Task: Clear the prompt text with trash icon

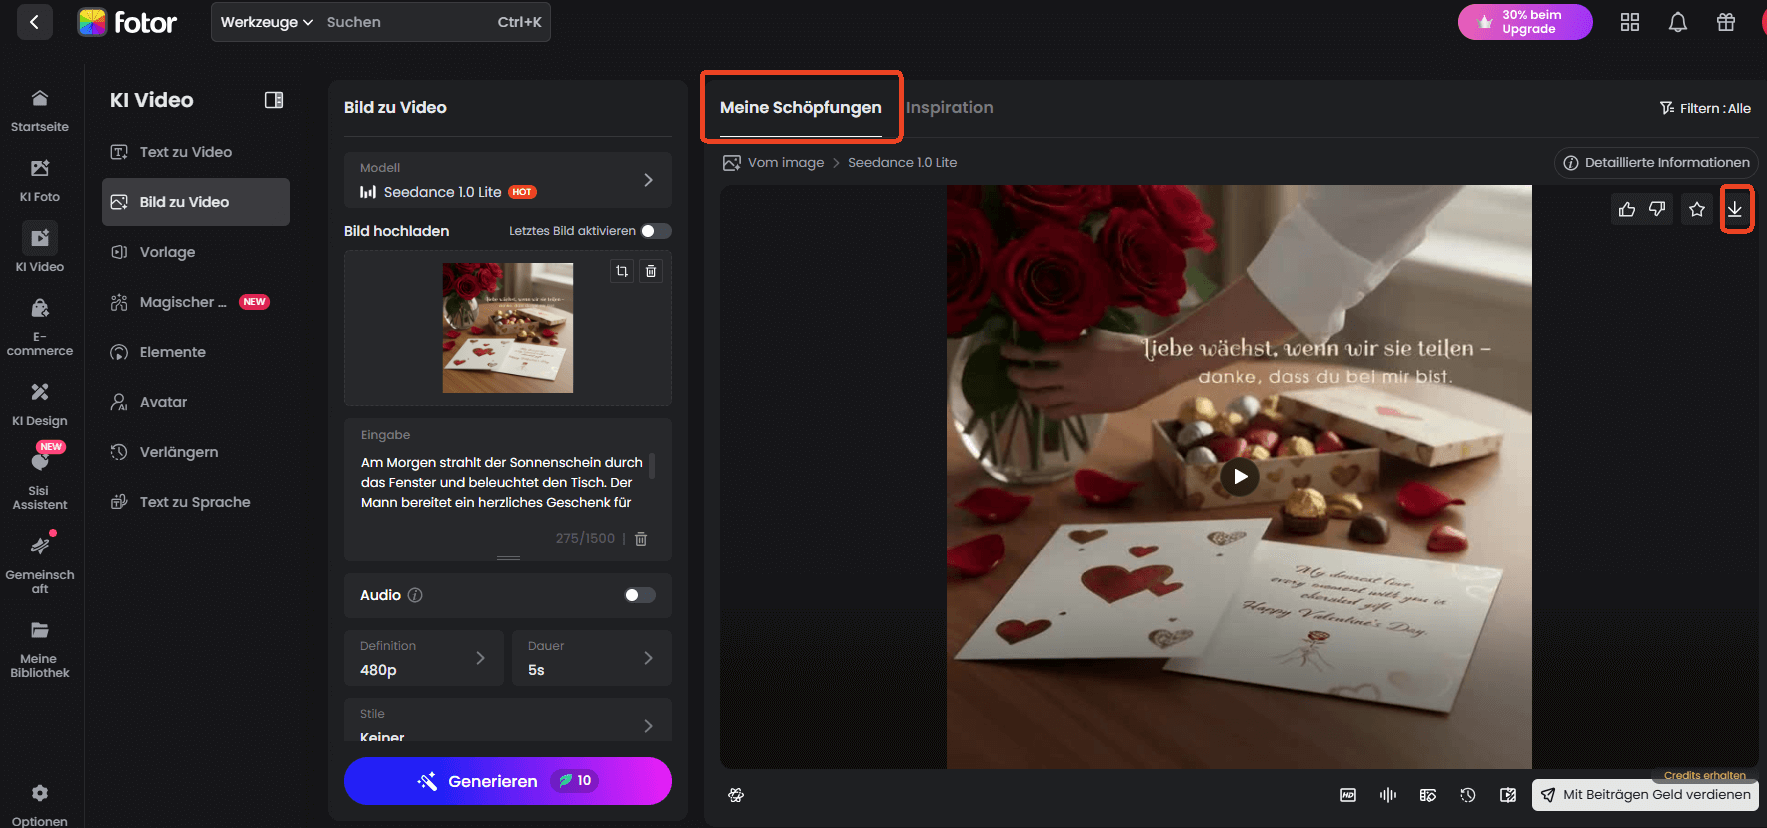Action: tap(641, 539)
